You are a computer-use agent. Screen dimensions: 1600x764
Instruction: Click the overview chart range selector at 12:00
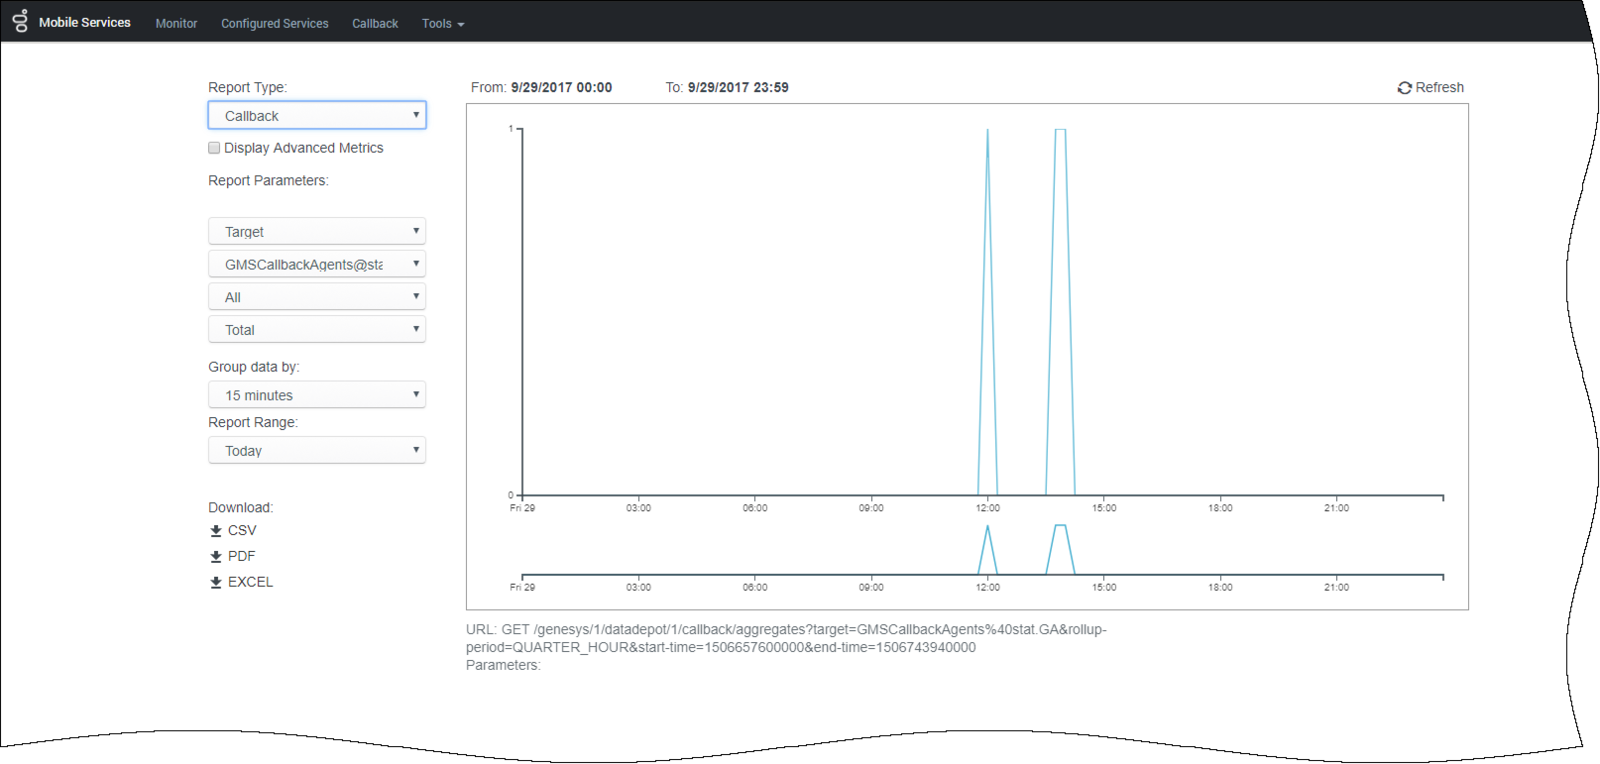click(987, 550)
